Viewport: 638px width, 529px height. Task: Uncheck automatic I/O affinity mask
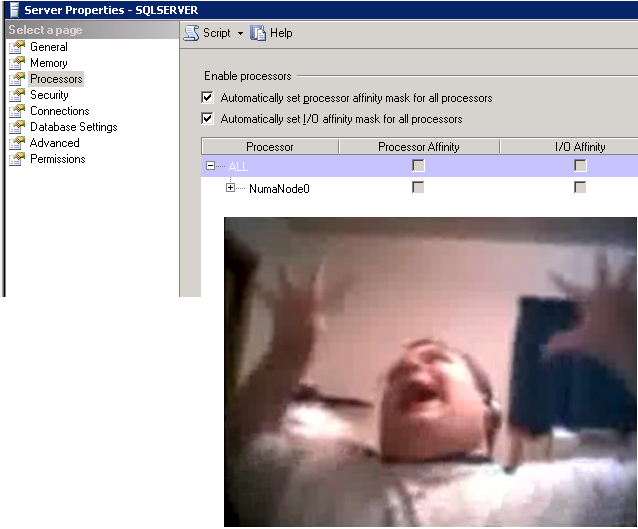click(208, 118)
